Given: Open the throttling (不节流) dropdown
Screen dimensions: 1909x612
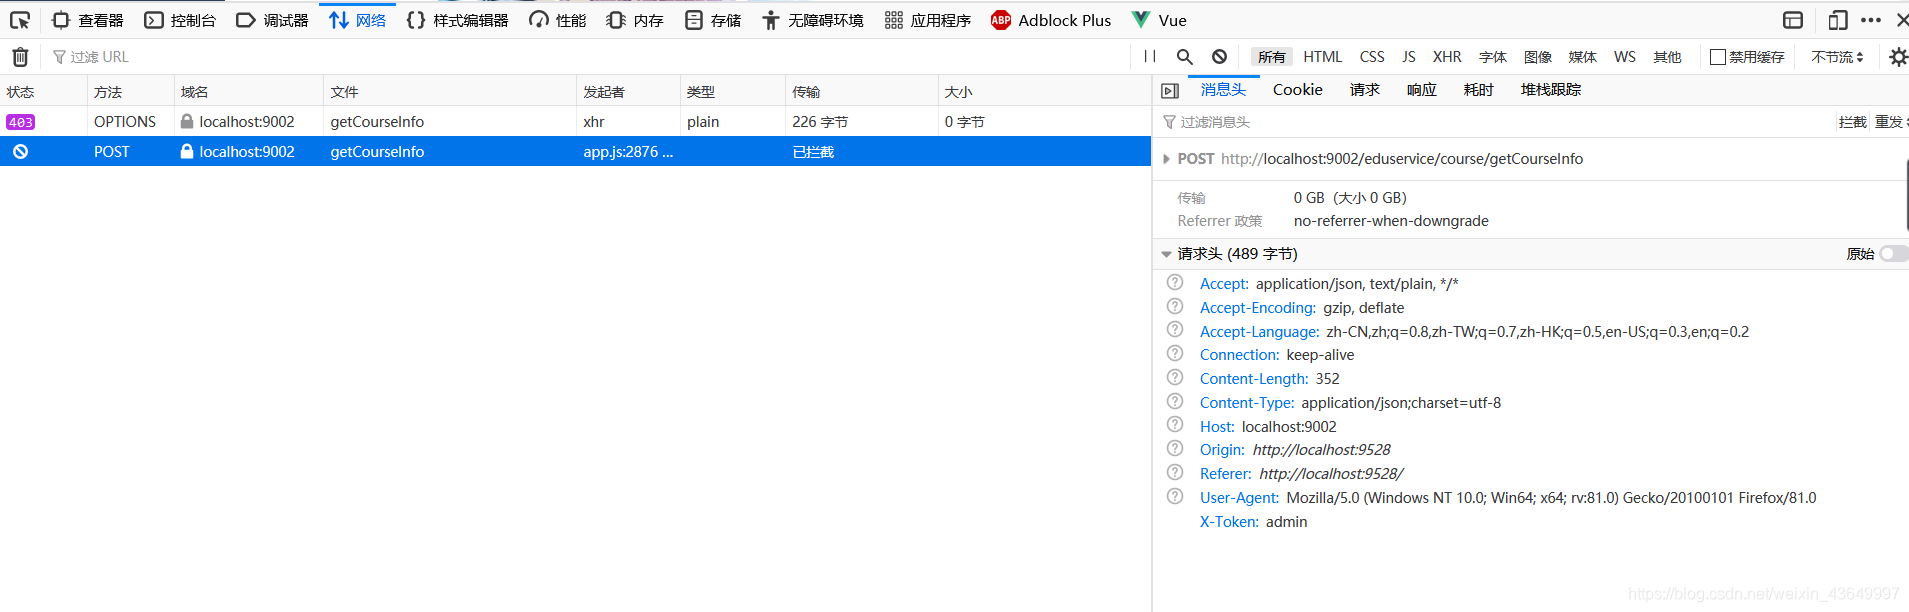Looking at the screenshot, I should tap(1838, 57).
